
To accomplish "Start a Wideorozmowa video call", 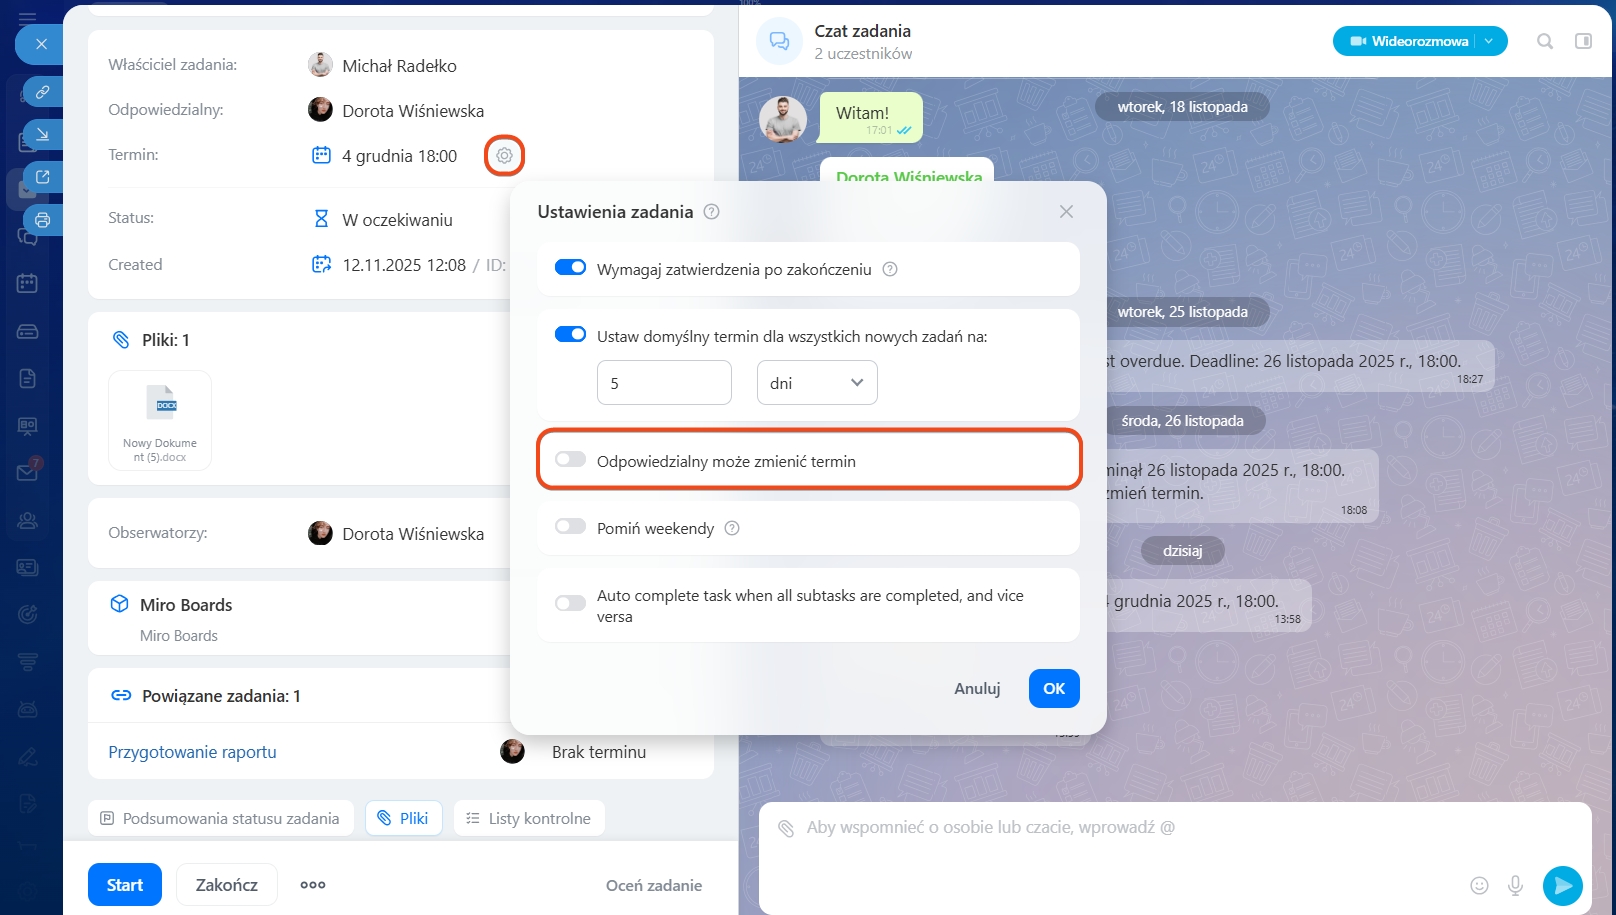I will pyautogui.click(x=1409, y=41).
